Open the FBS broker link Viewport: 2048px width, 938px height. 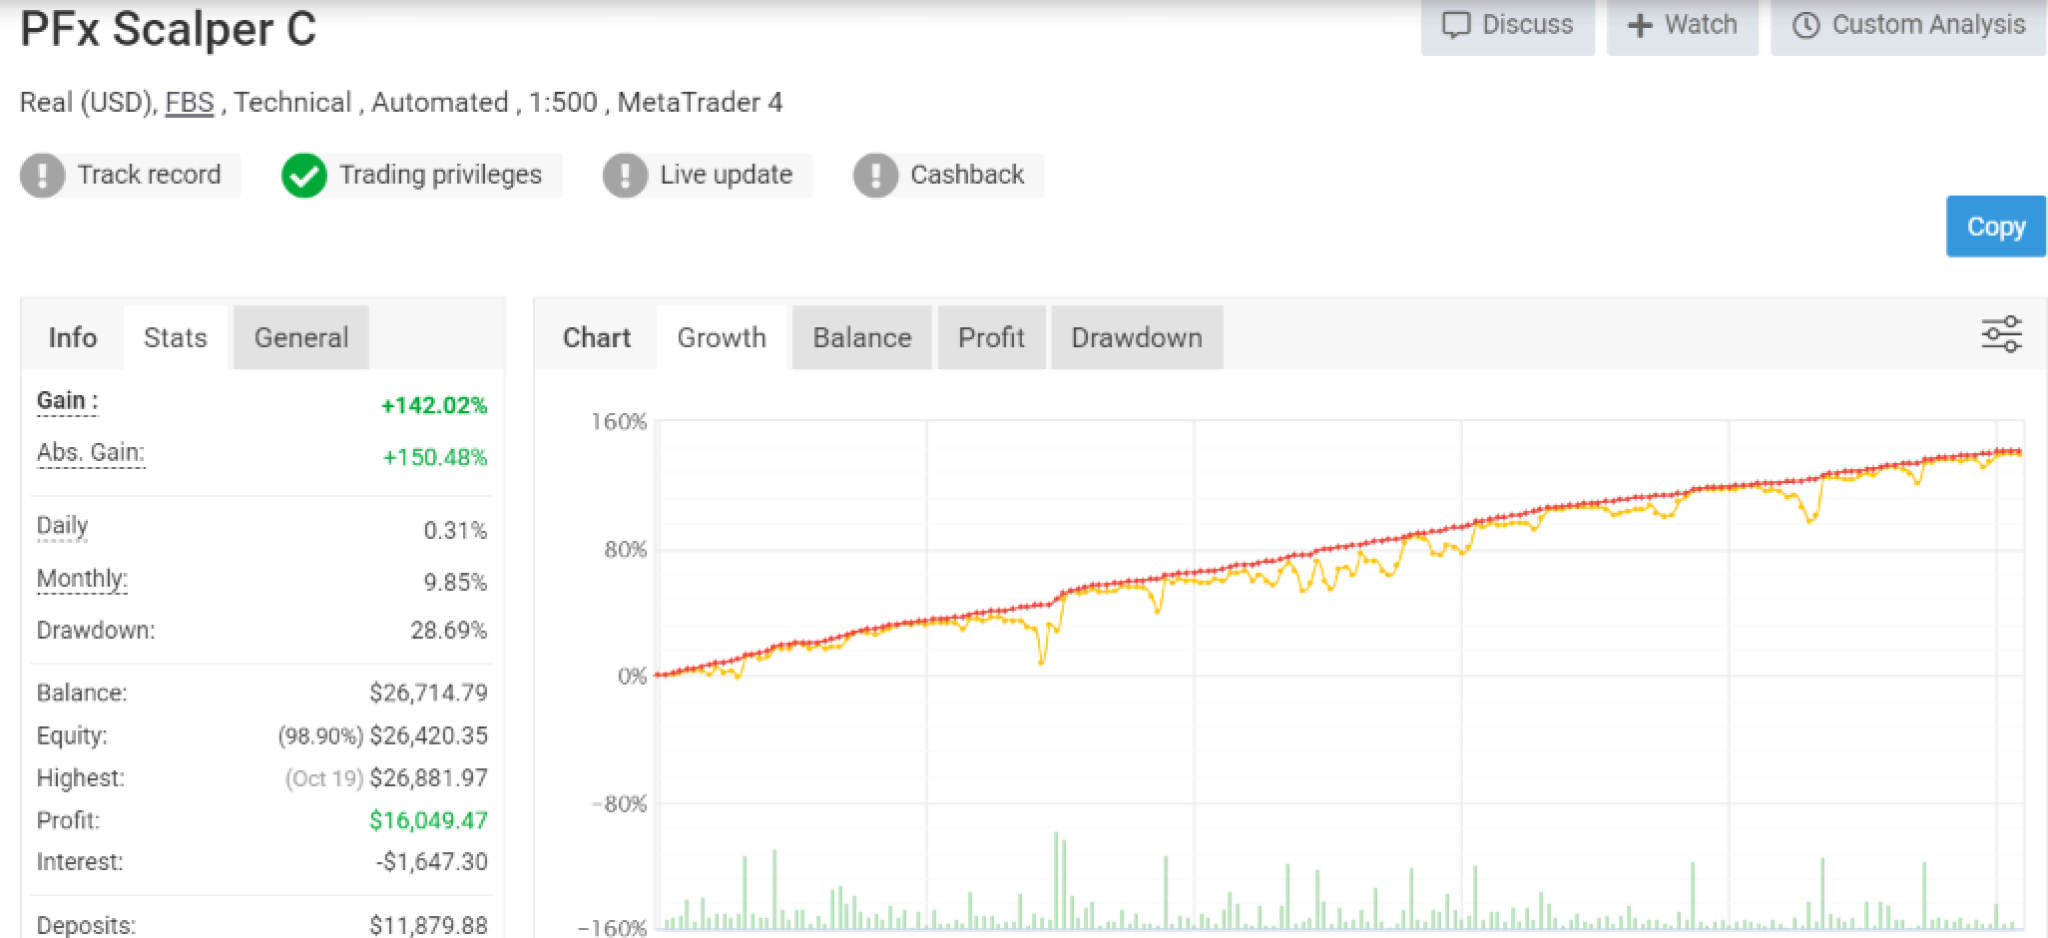[x=190, y=102]
